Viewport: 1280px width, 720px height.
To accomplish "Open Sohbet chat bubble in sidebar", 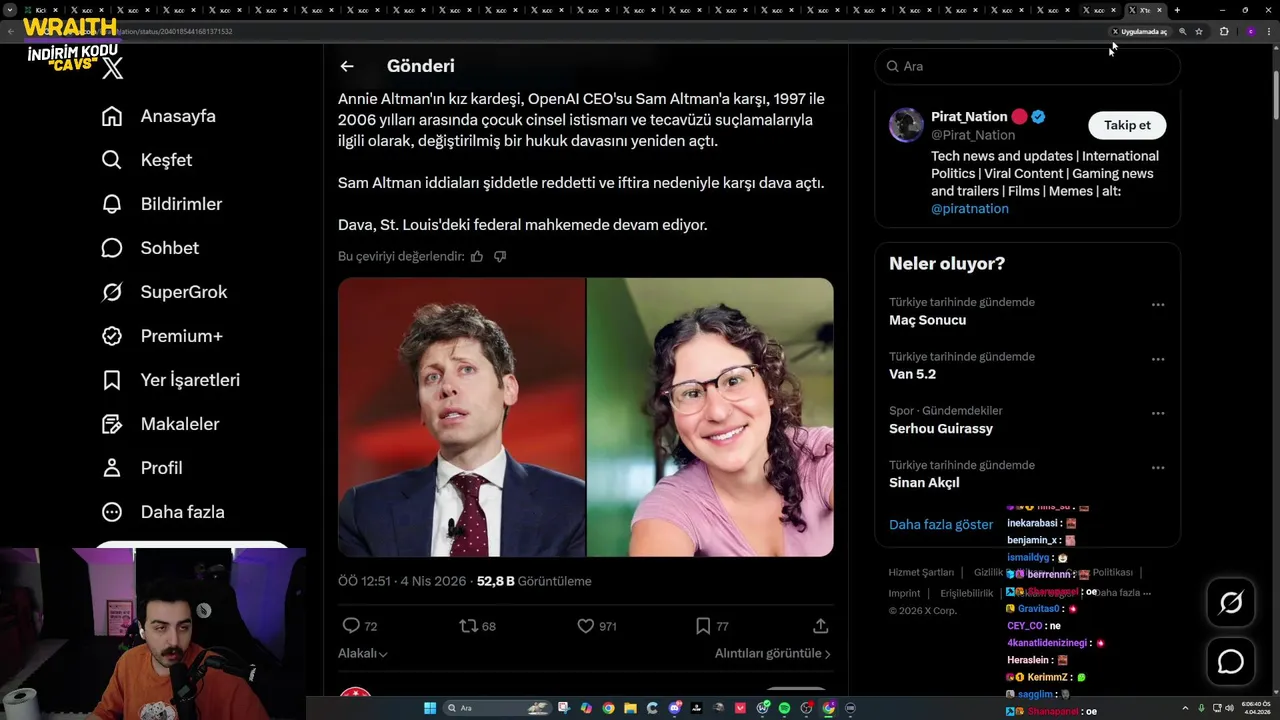I will point(112,248).
